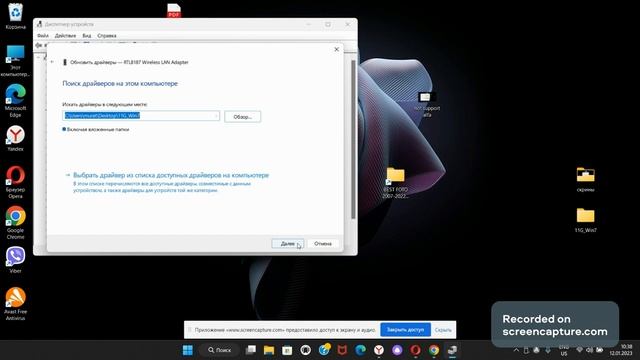Image resolution: width=640 pixels, height=360 pixels.
Task: Close the update drivers dialog
Action: 336,49
